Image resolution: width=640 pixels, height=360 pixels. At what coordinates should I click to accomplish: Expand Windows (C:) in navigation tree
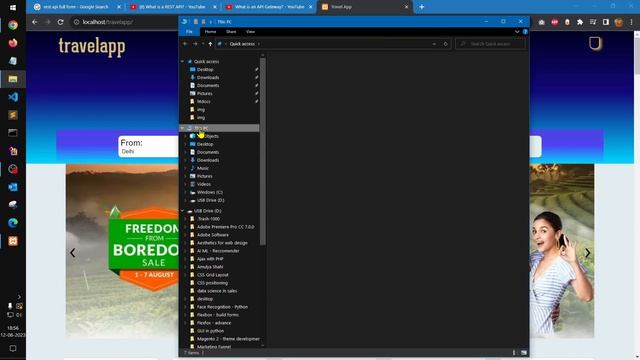(x=186, y=192)
